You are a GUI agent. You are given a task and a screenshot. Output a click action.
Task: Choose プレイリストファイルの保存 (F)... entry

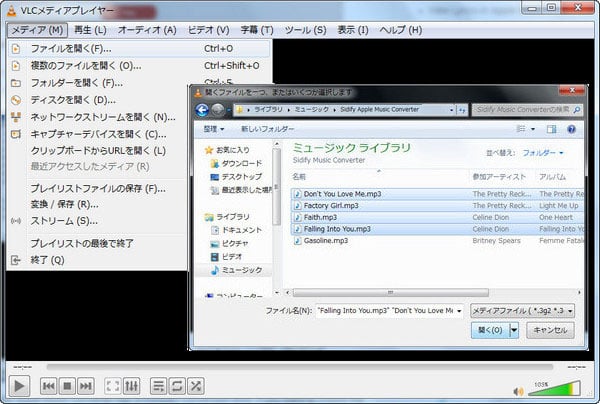point(98,188)
